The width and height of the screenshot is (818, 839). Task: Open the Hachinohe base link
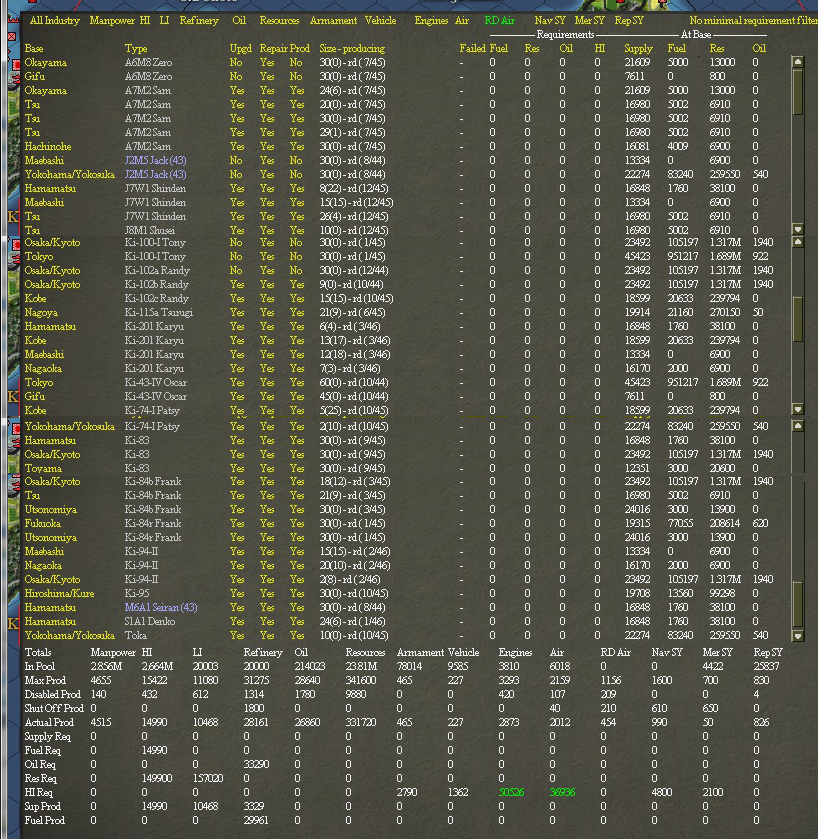48,147
